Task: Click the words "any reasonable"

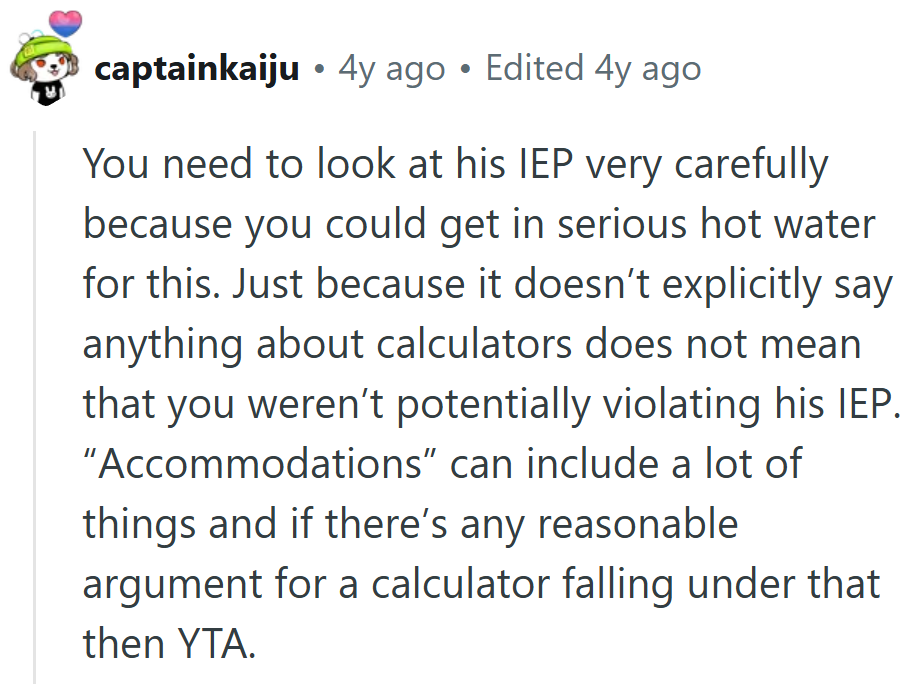Action: click(x=599, y=525)
